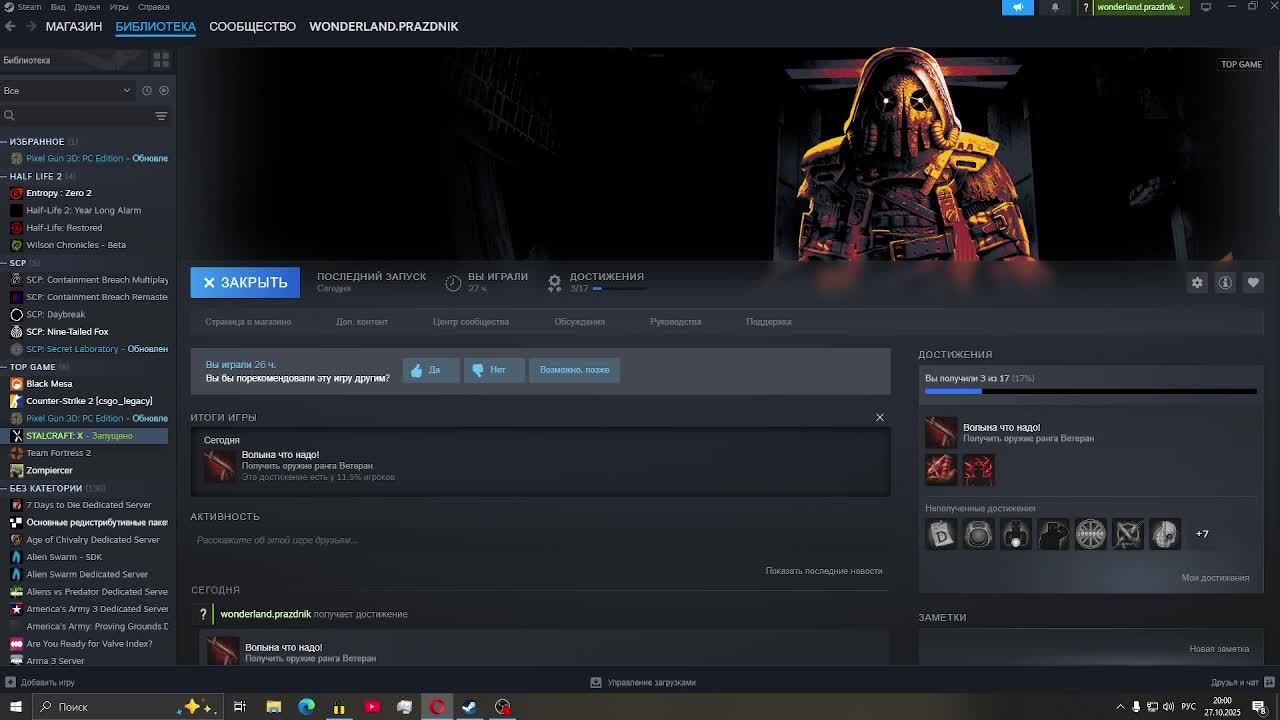Open the Windows Start menu
Viewport: 1280px width, 720px height.
click(x=16, y=707)
